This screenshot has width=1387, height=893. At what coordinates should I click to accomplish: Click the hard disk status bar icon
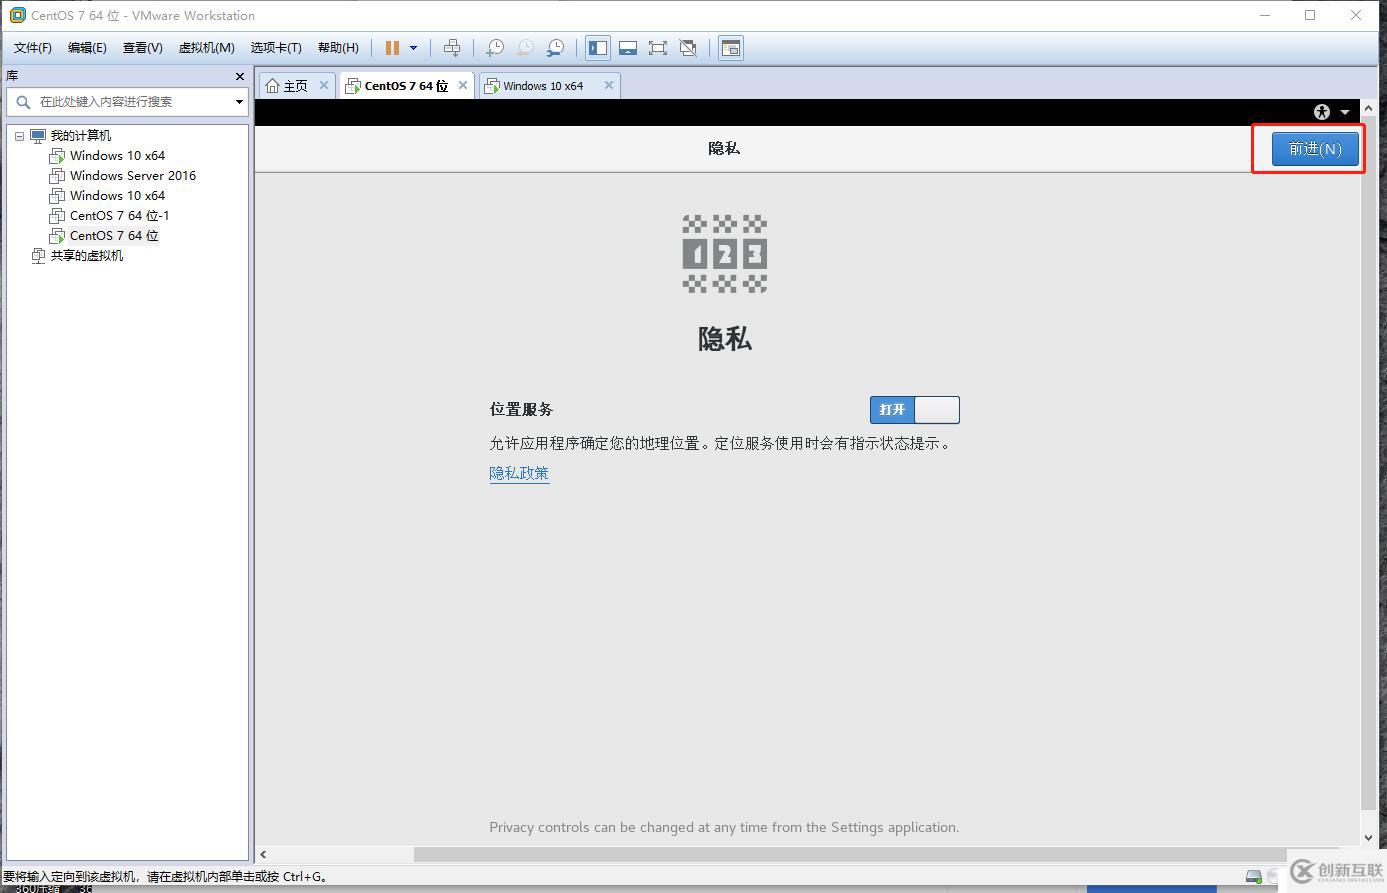click(x=1253, y=877)
